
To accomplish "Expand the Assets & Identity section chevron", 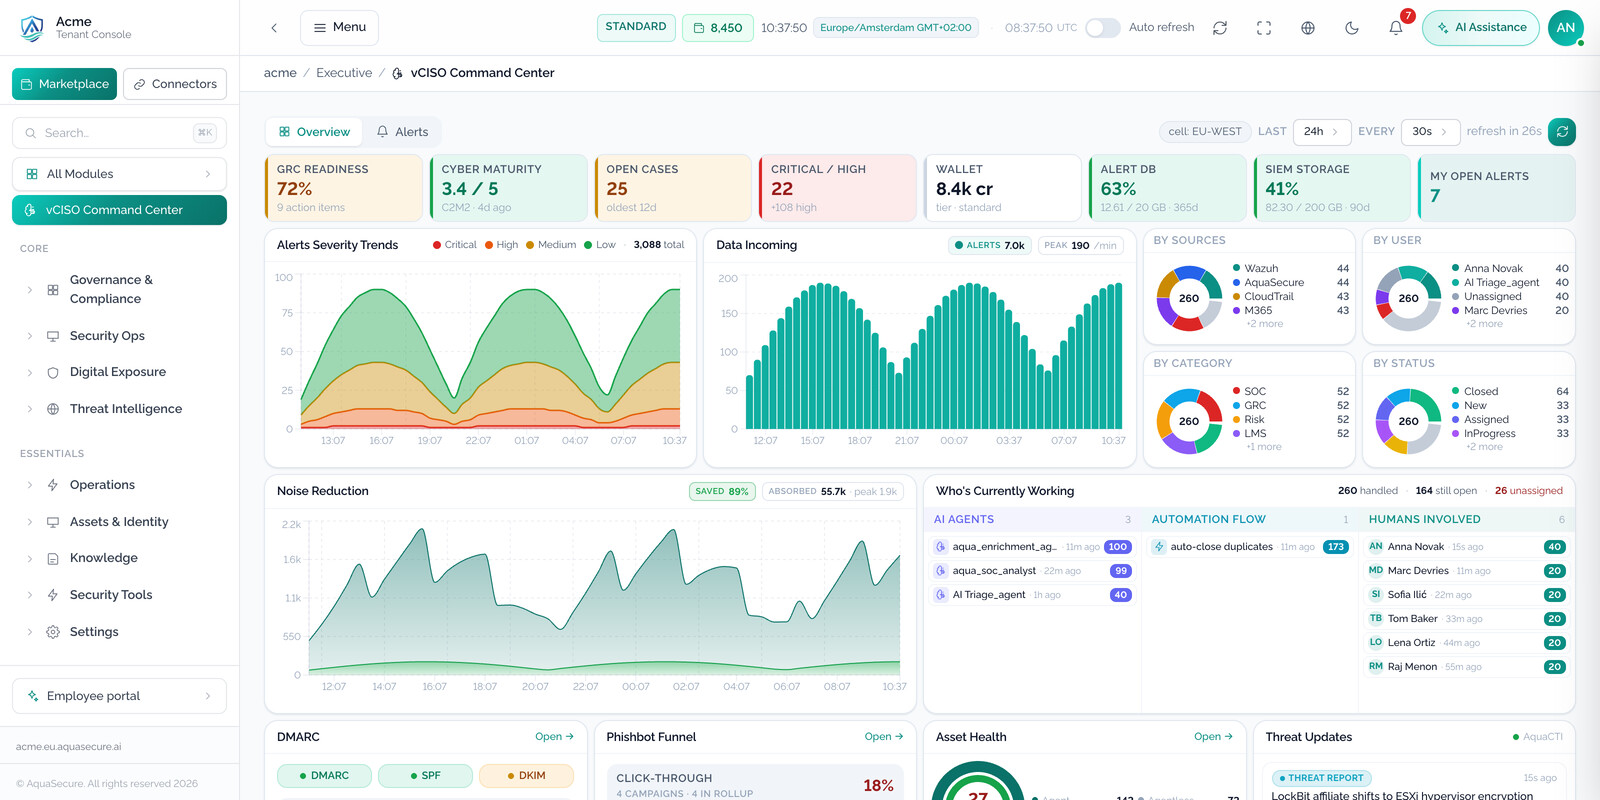I will click(29, 522).
